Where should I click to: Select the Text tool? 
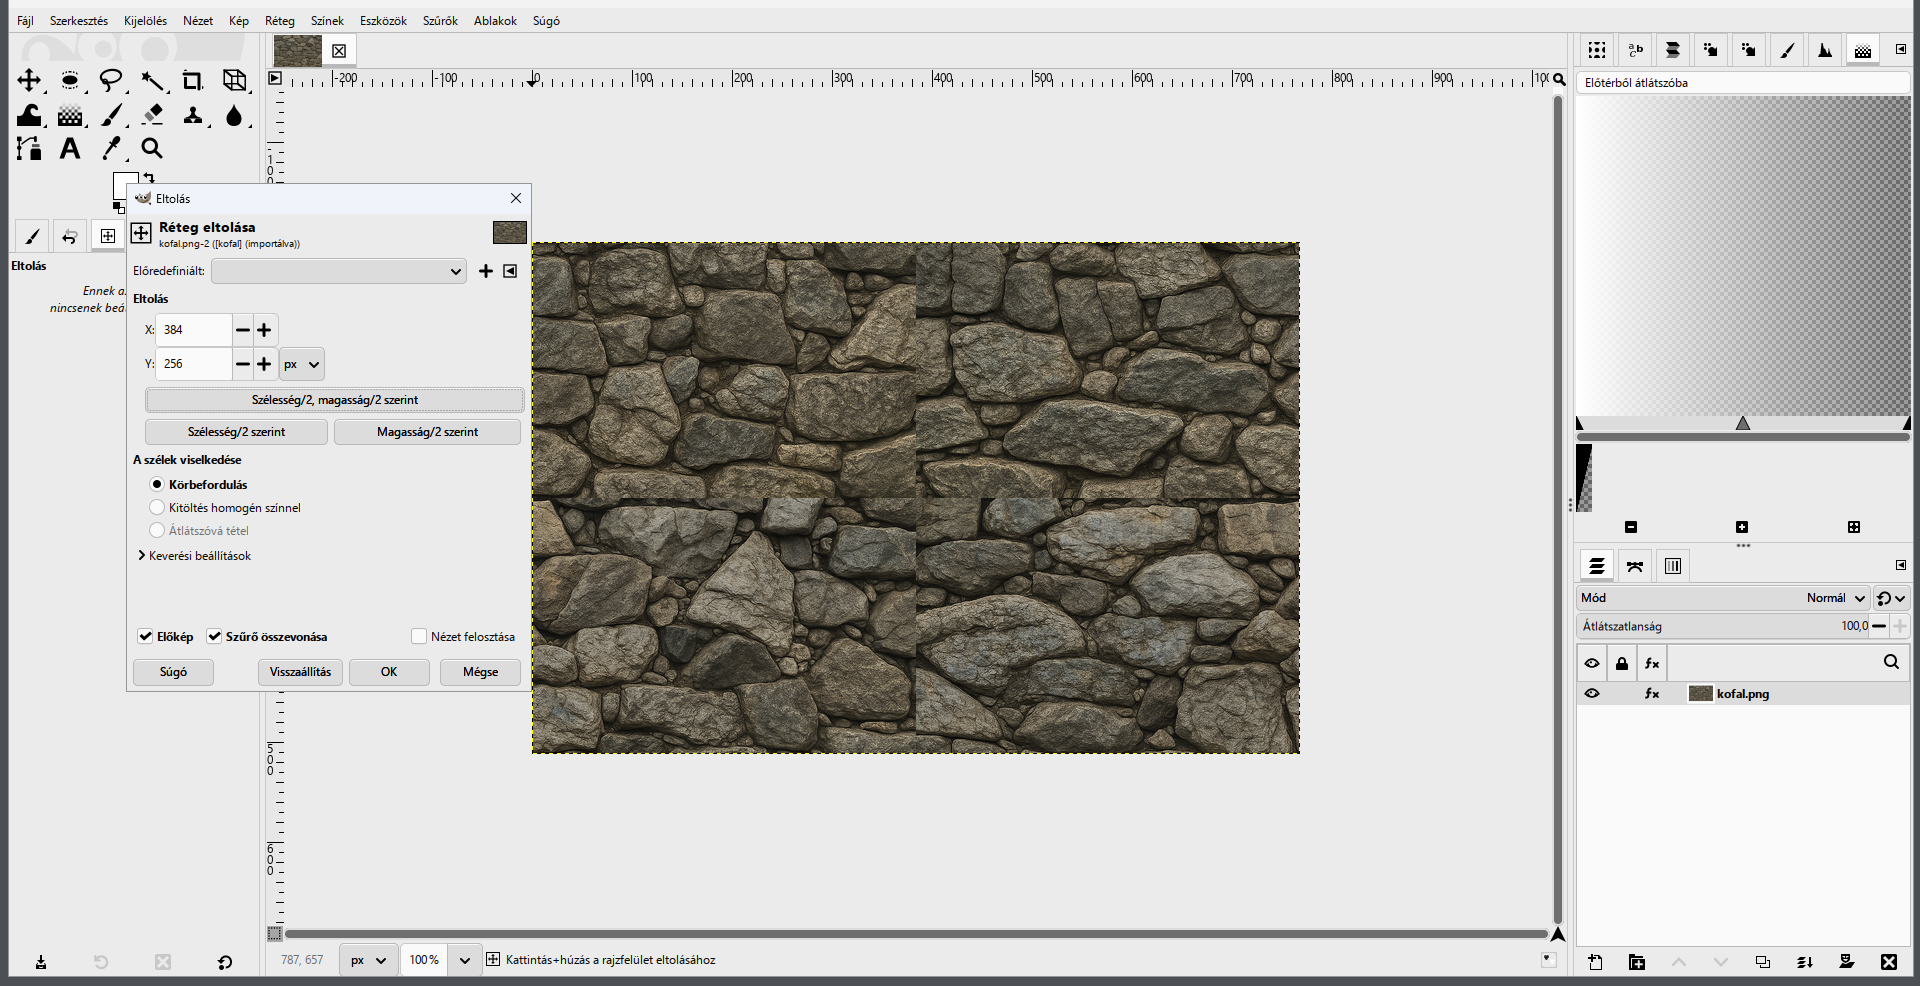pyautogui.click(x=70, y=149)
